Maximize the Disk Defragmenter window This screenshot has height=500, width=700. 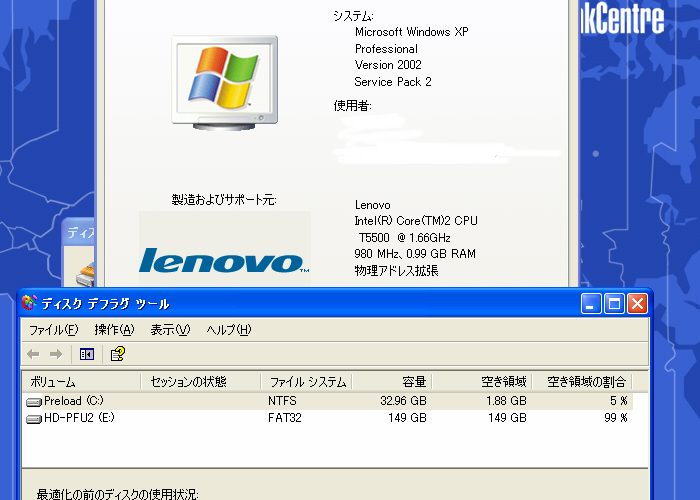coord(614,304)
